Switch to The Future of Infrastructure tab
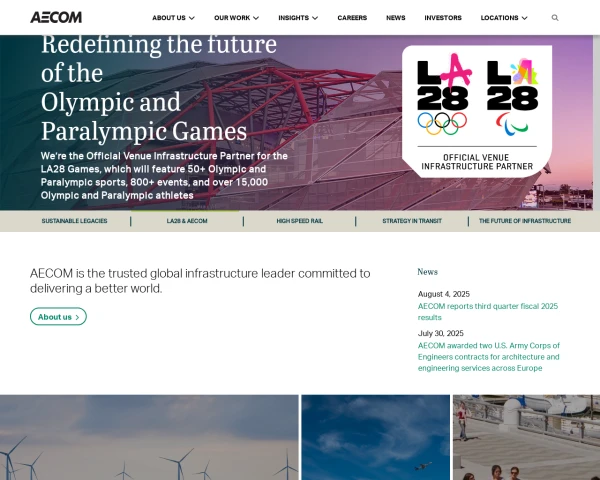The width and height of the screenshot is (600, 480). [525, 221]
